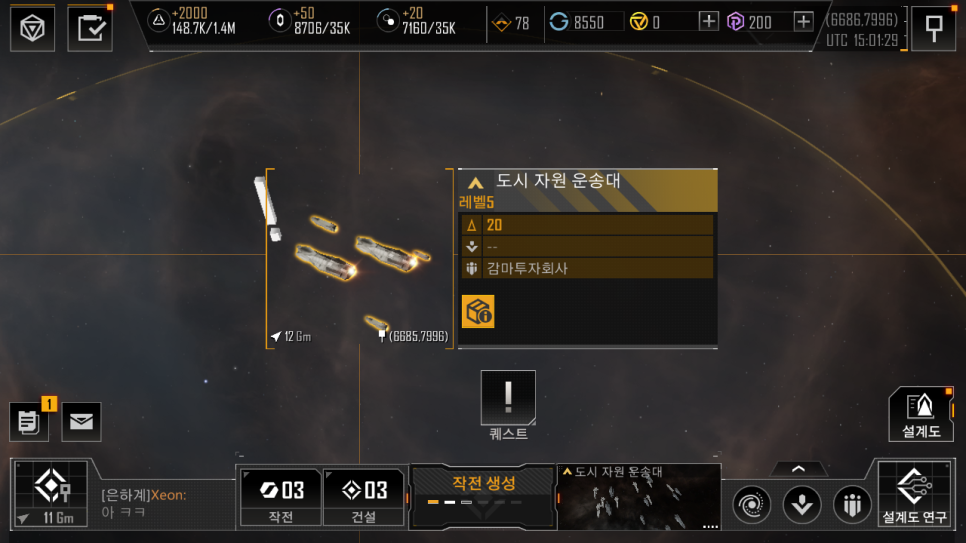Open the 퀘스트 quest button
Viewport: 966px width, 543px height.
point(508,406)
